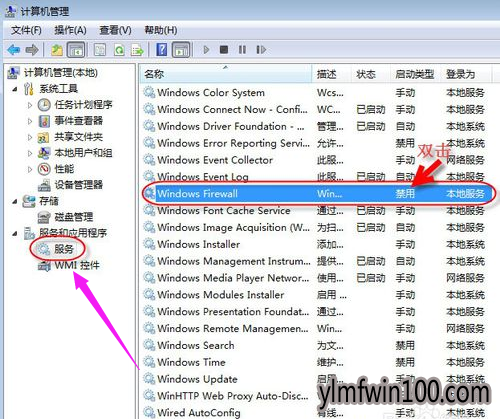
Task: Select 设备管理器 in the tree
Action: 78,185
